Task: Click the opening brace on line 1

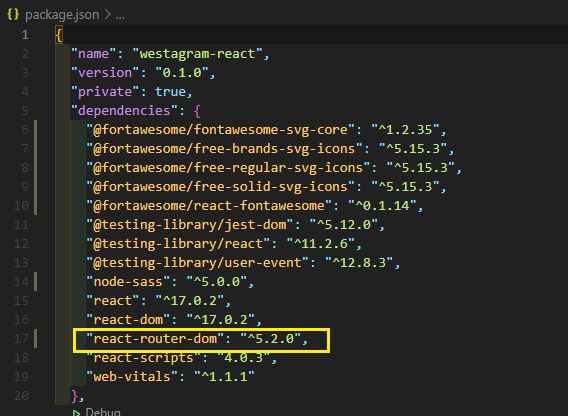Action: coord(59,35)
